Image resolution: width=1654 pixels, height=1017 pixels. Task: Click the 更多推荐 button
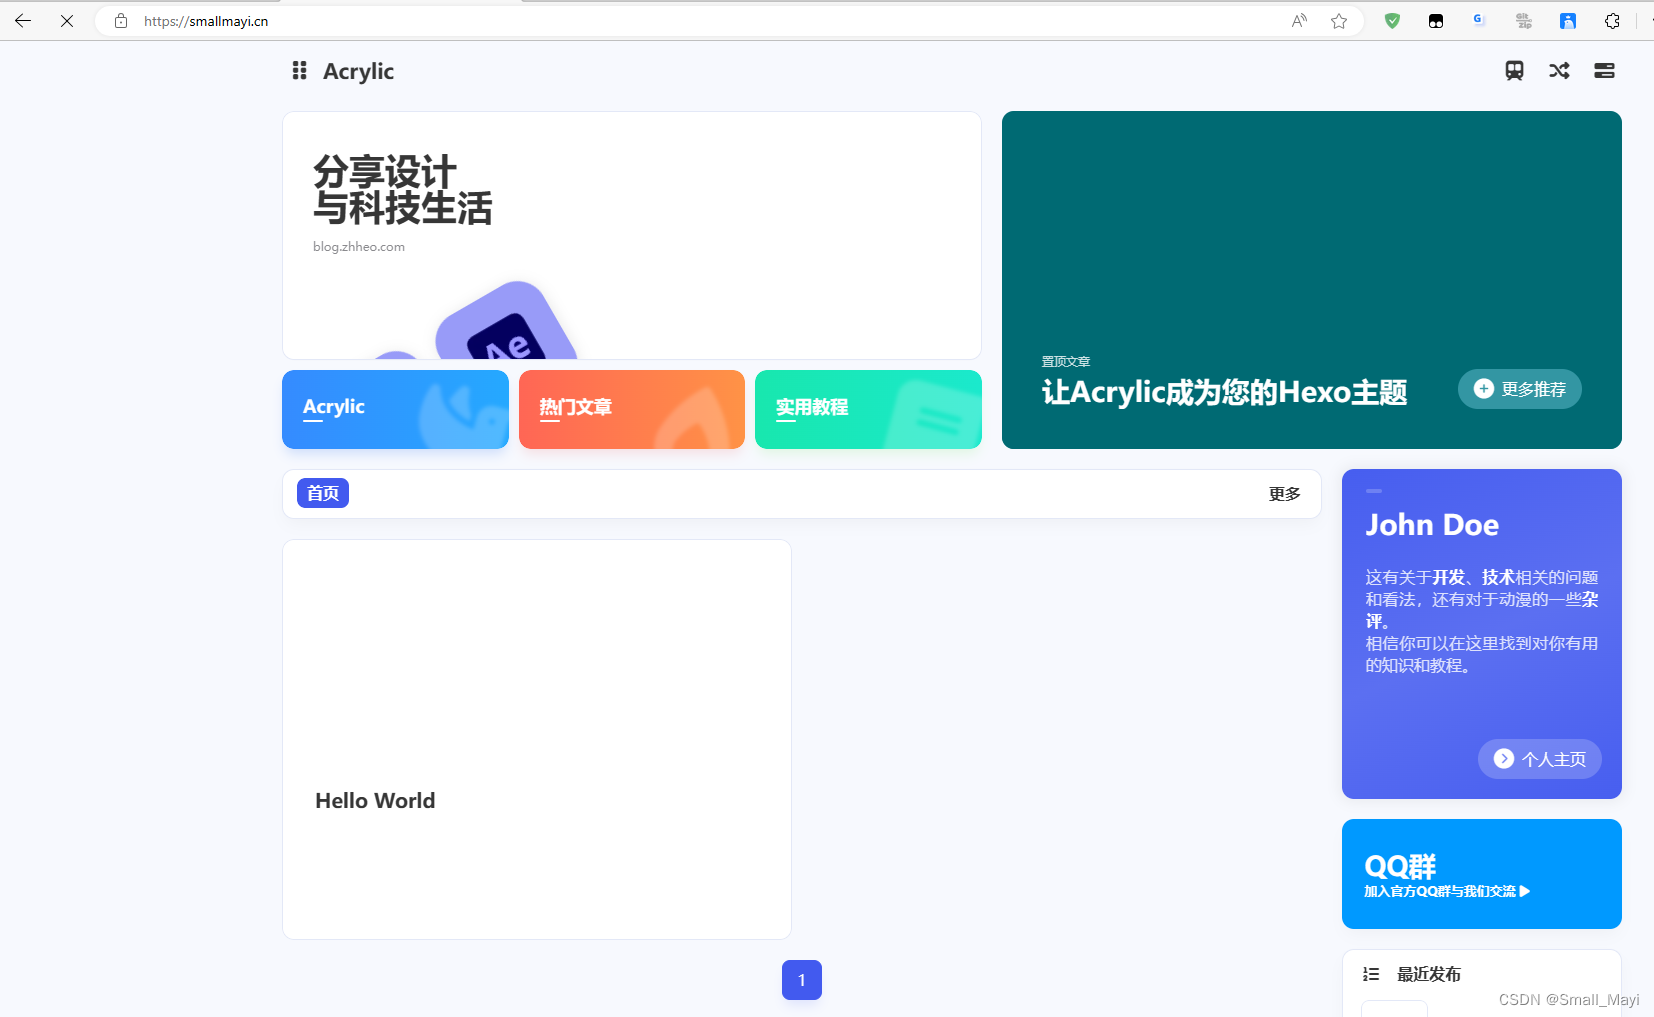coord(1520,389)
